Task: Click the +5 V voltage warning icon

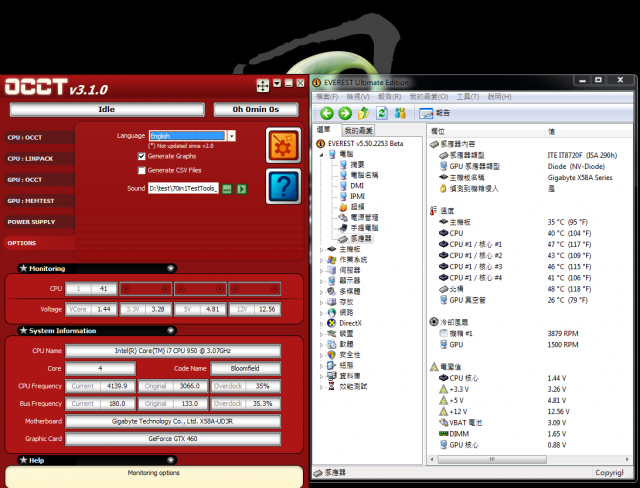Action: [x=443, y=400]
